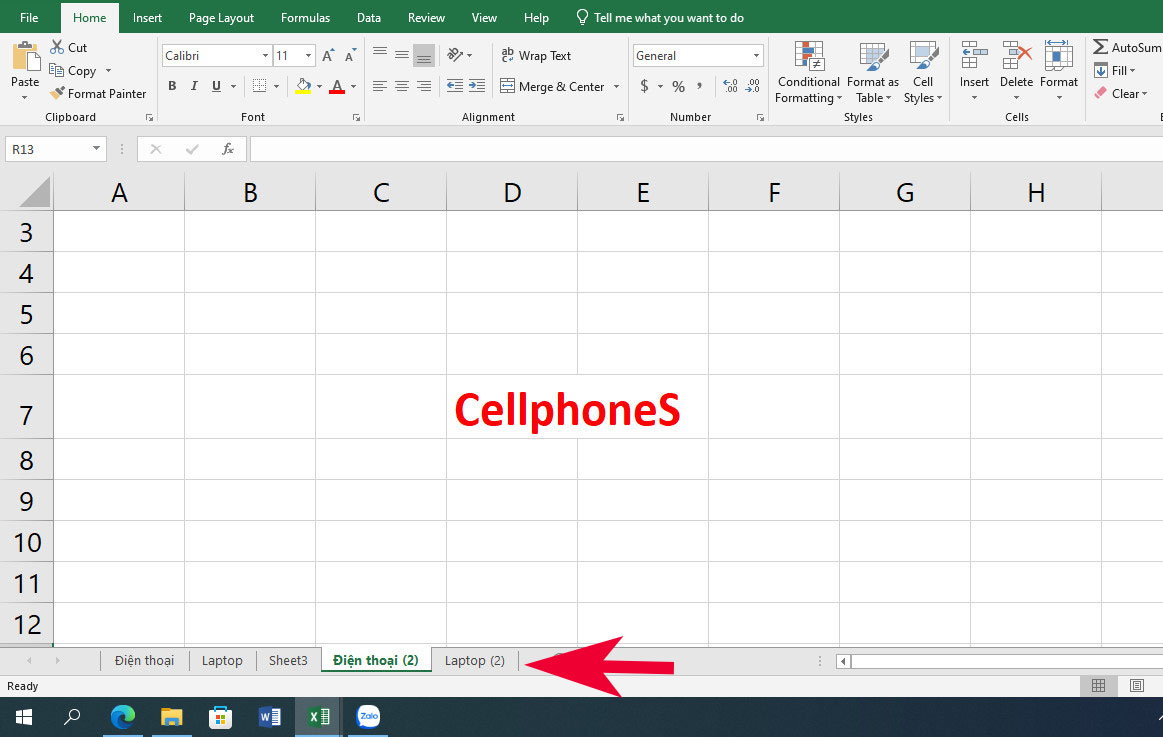This screenshot has height=737, width=1163.
Task: Switch to the Page Layout ribbon tab
Action: [x=221, y=18]
